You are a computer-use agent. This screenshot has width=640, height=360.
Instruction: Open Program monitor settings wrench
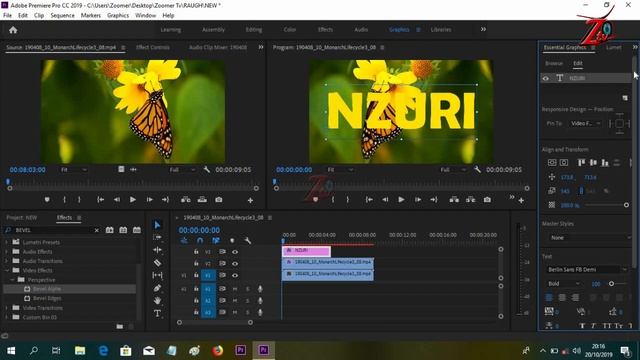click(x=477, y=169)
